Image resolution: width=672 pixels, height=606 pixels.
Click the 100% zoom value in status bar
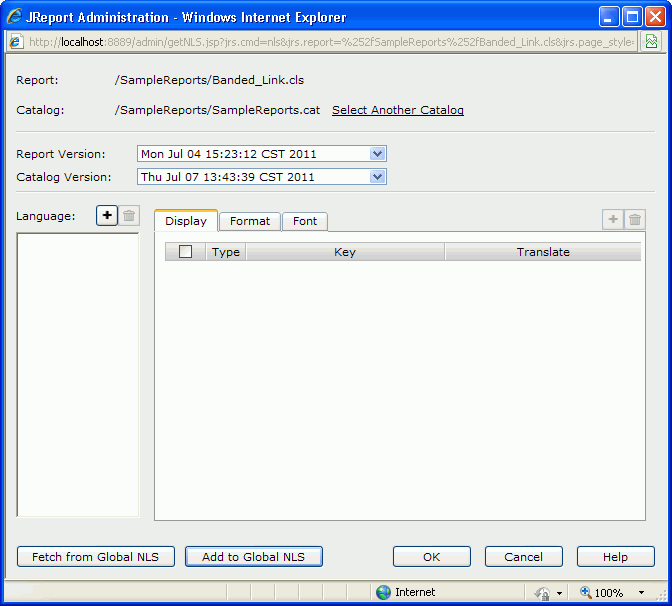coord(609,593)
